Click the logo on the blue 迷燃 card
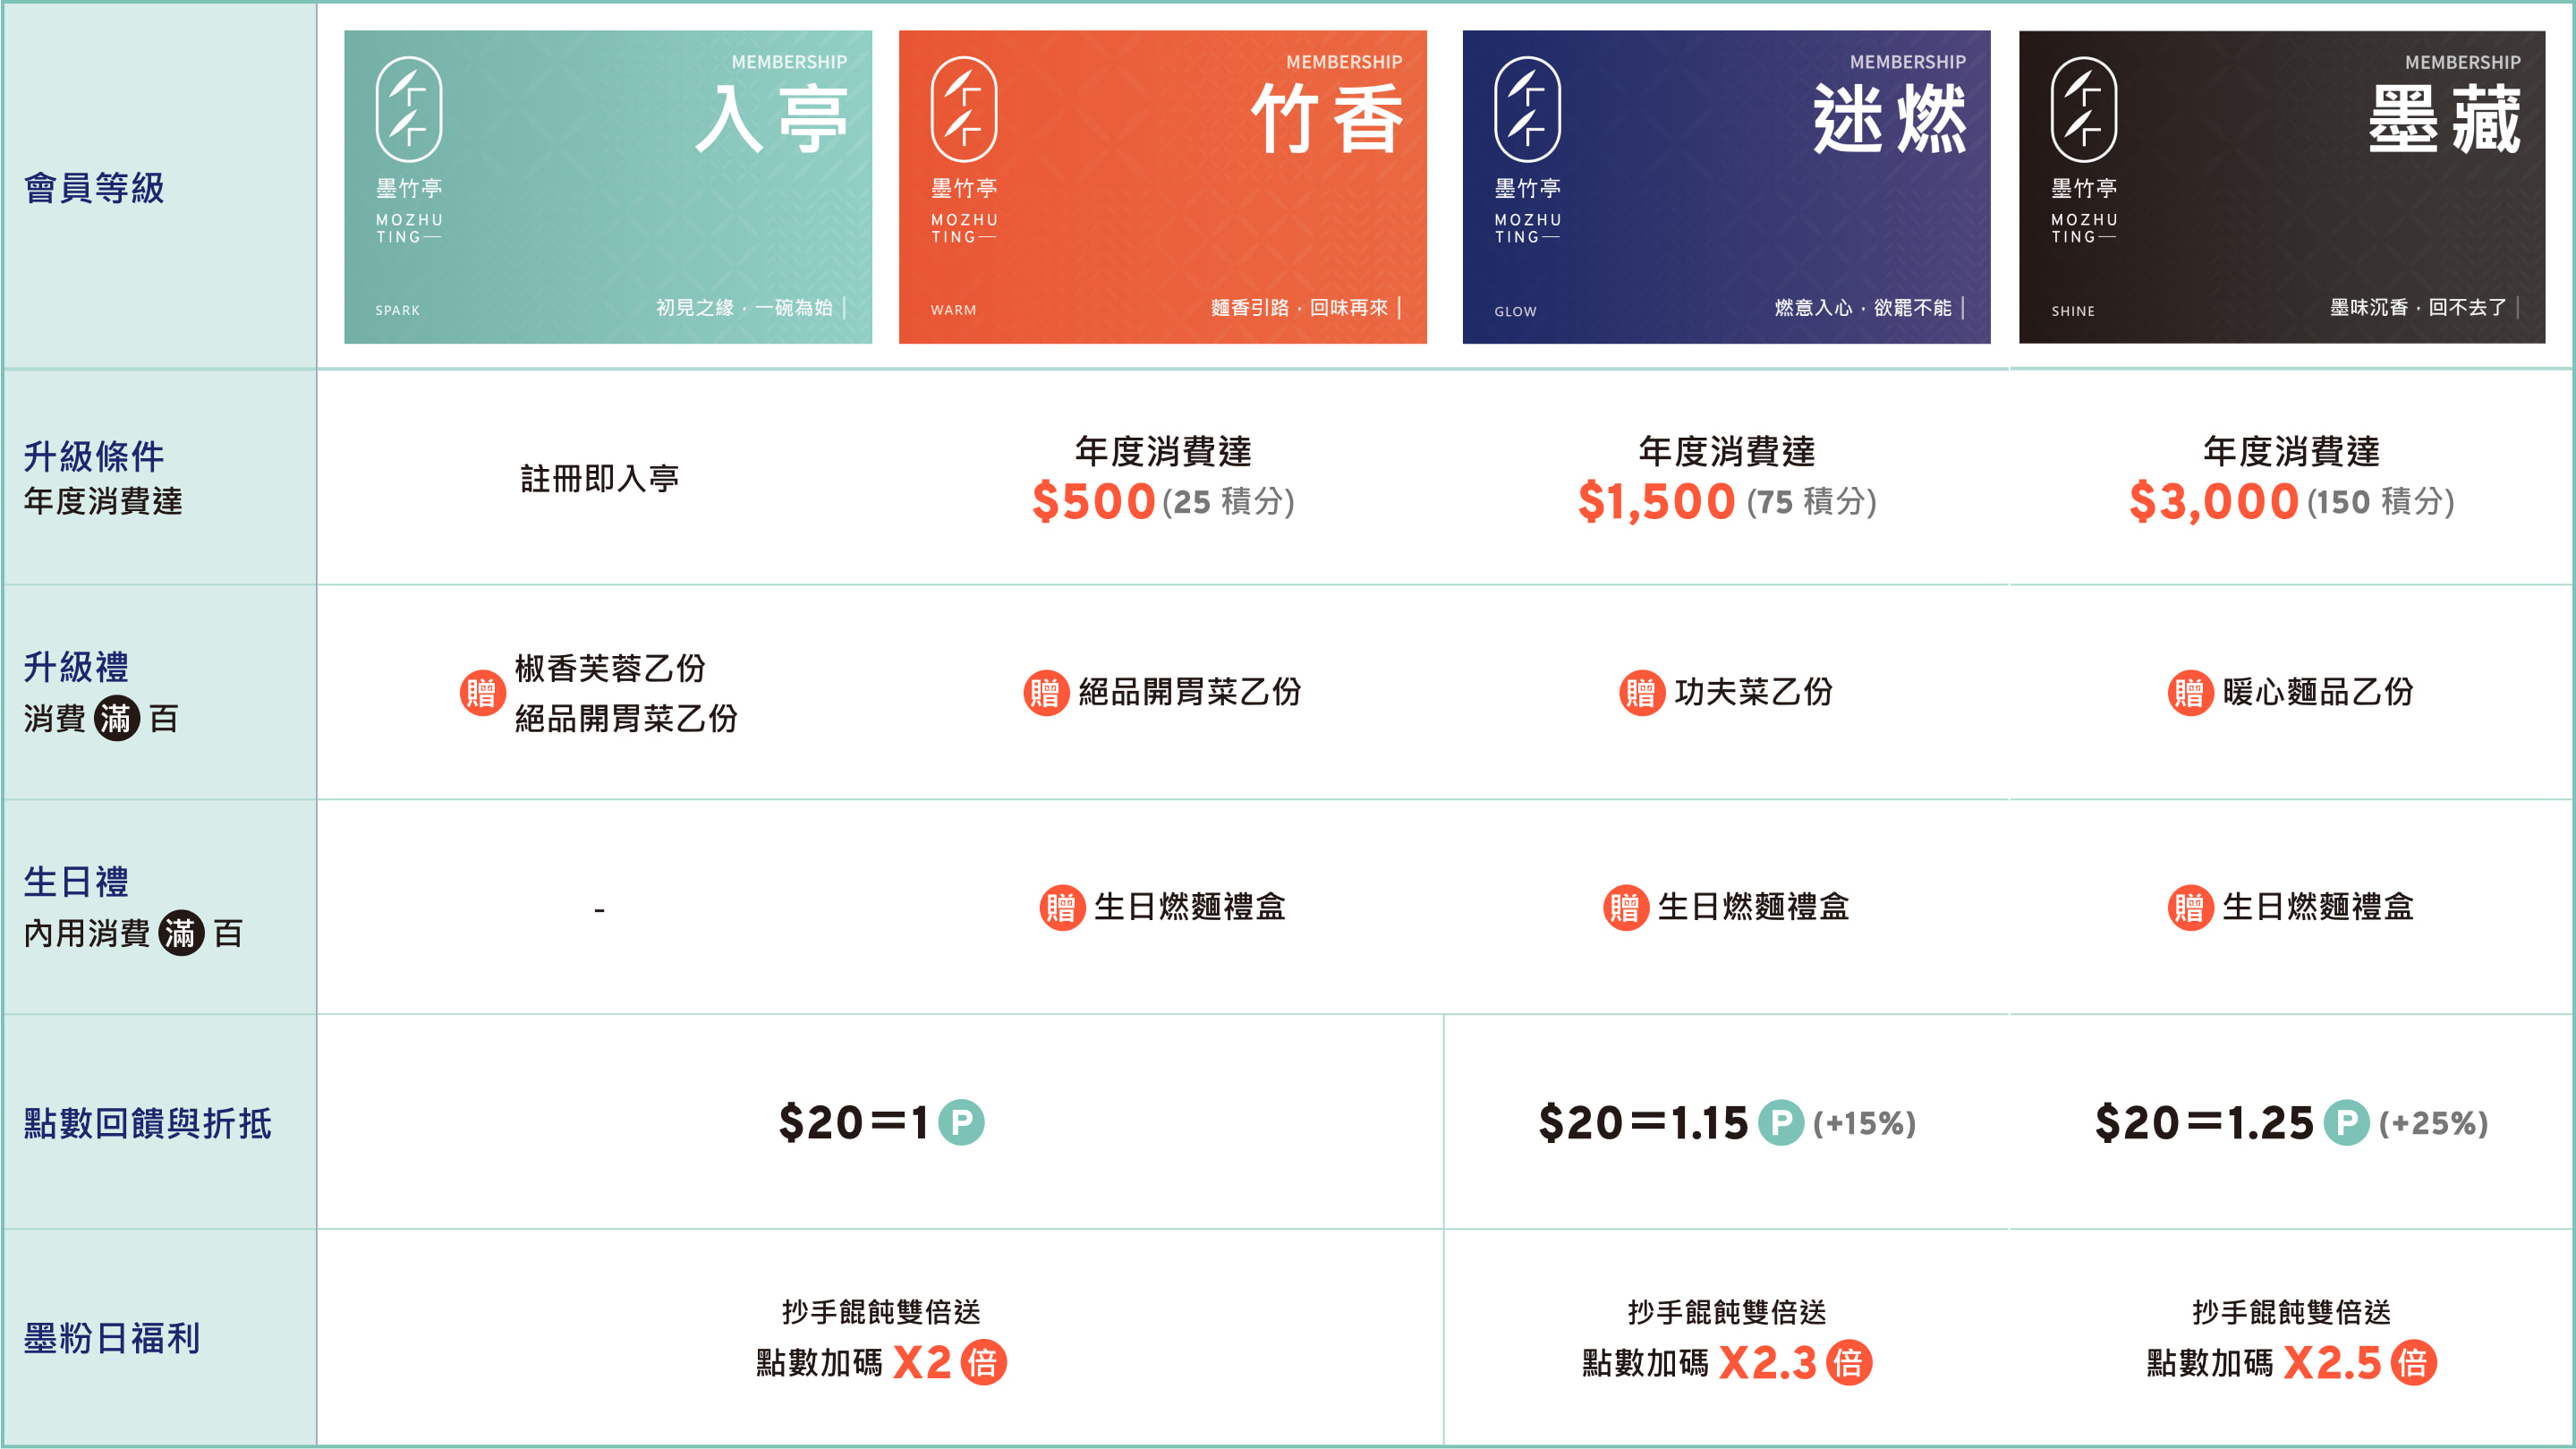Viewport: 2576px width, 1449px height. tap(1526, 109)
